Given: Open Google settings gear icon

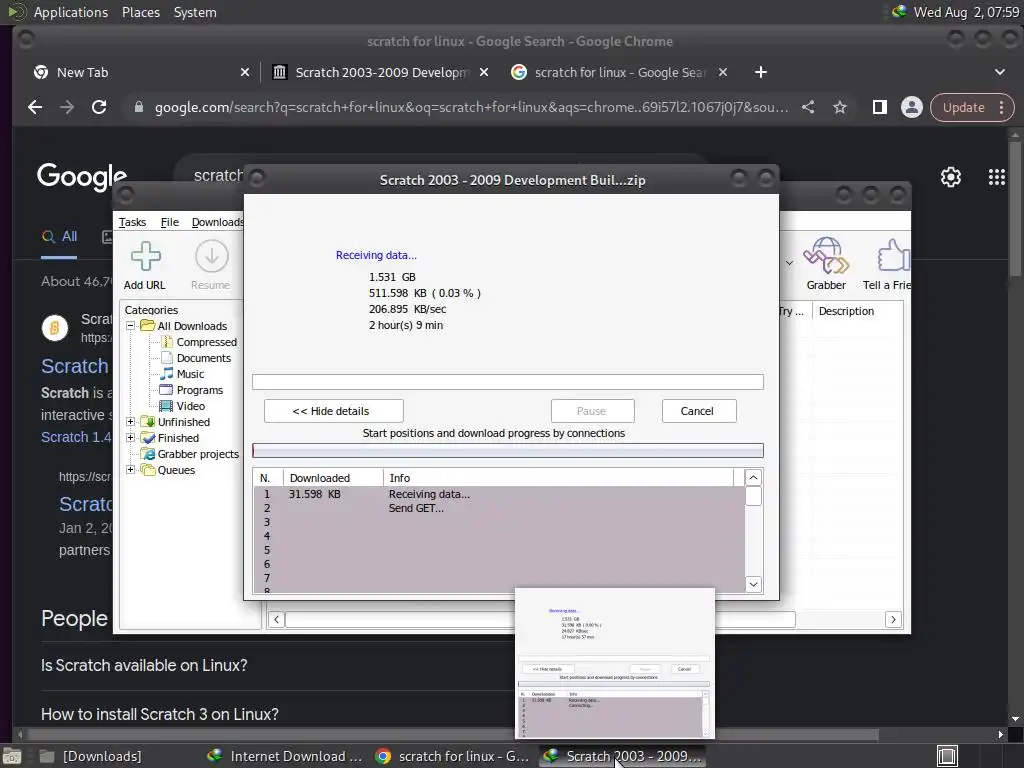Looking at the screenshot, I should [951, 177].
